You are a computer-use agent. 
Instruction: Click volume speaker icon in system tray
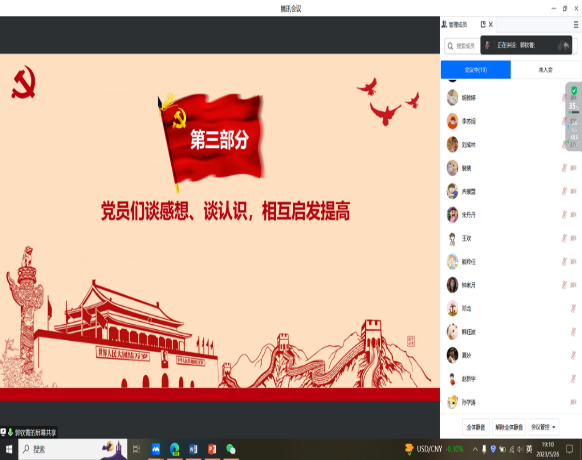[520, 449]
